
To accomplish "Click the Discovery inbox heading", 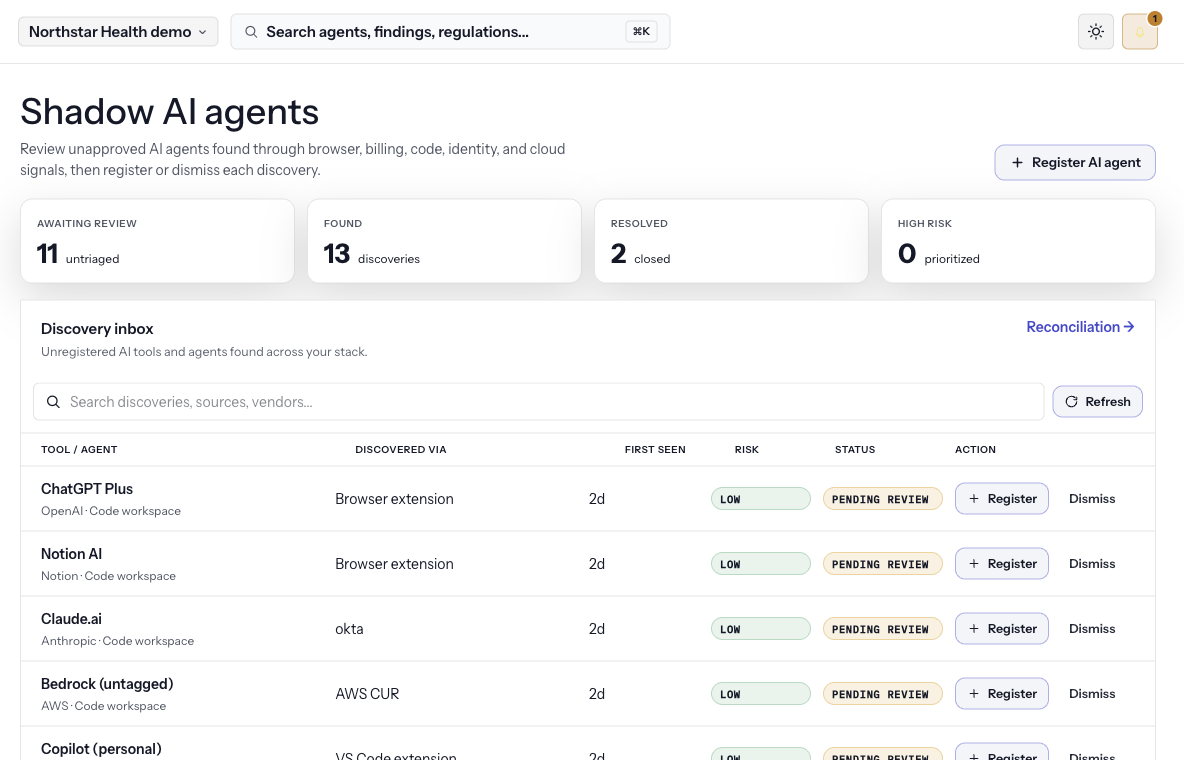I will (97, 329).
